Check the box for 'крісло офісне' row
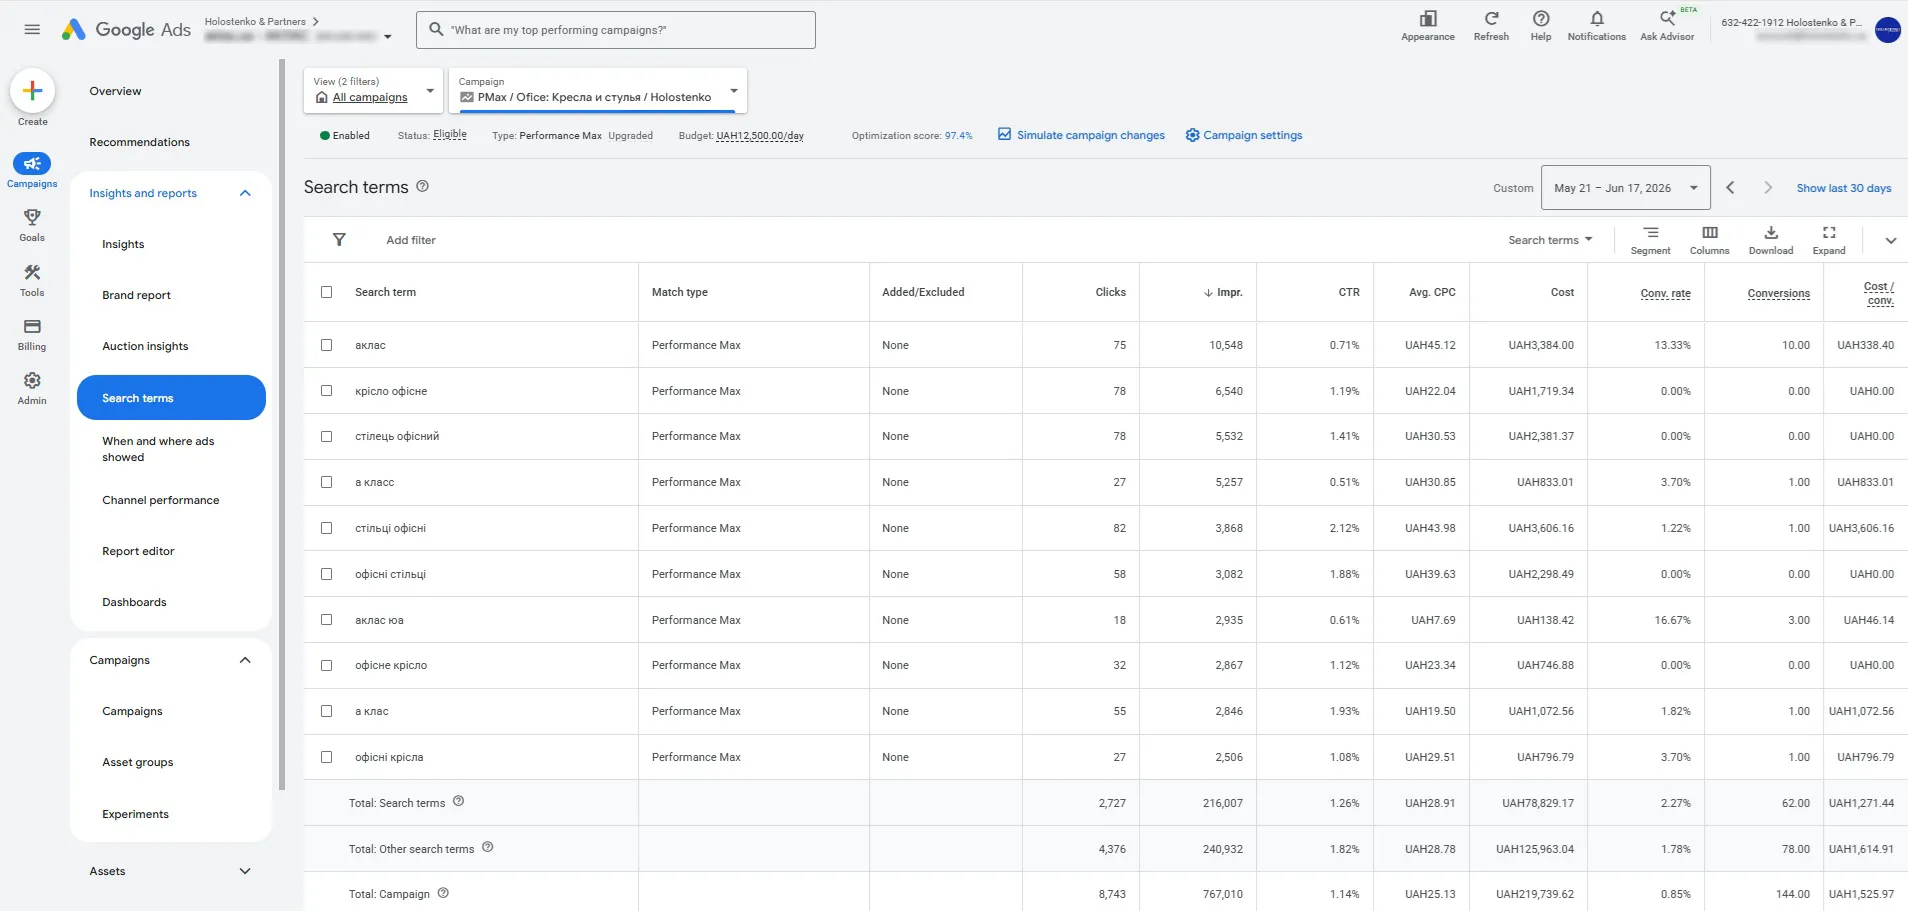Screen dimensions: 1908x911 [x=326, y=391]
